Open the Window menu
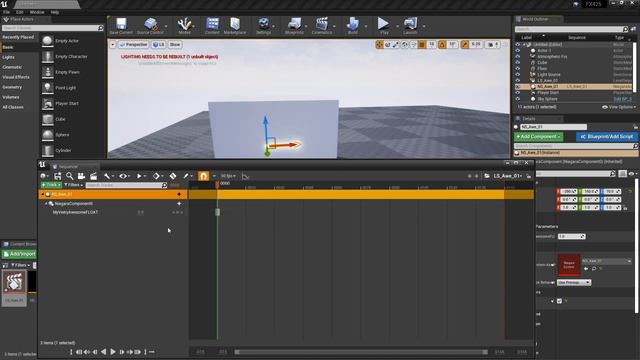The width and height of the screenshot is (640, 360). click(37, 12)
